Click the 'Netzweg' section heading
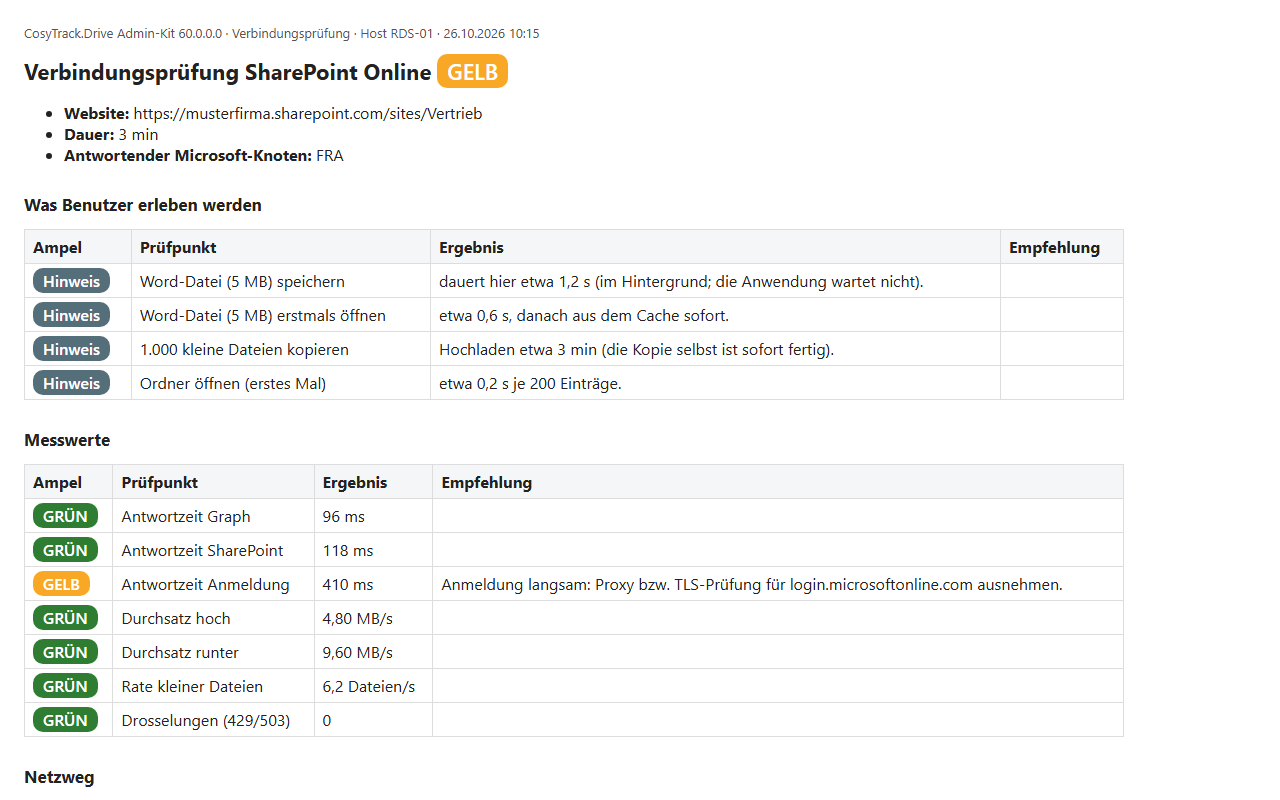The width and height of the screenshot is (1280, 800). point(59,777)
